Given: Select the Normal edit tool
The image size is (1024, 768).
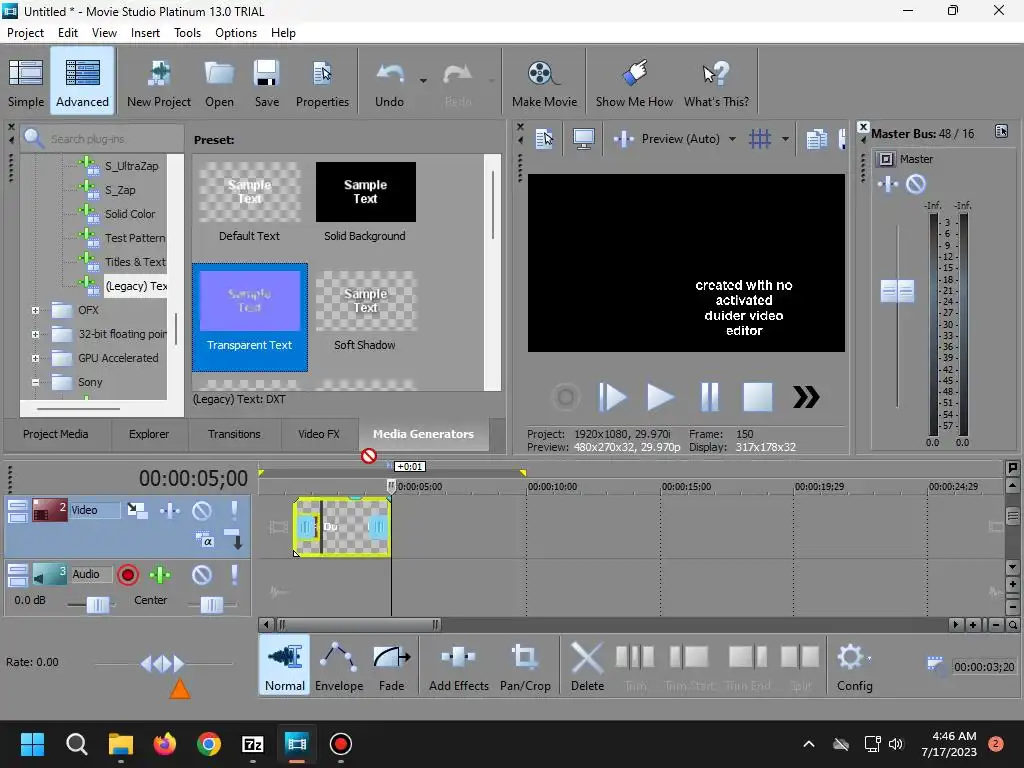Looking at the screenshot, I should [x=285, y=666].
